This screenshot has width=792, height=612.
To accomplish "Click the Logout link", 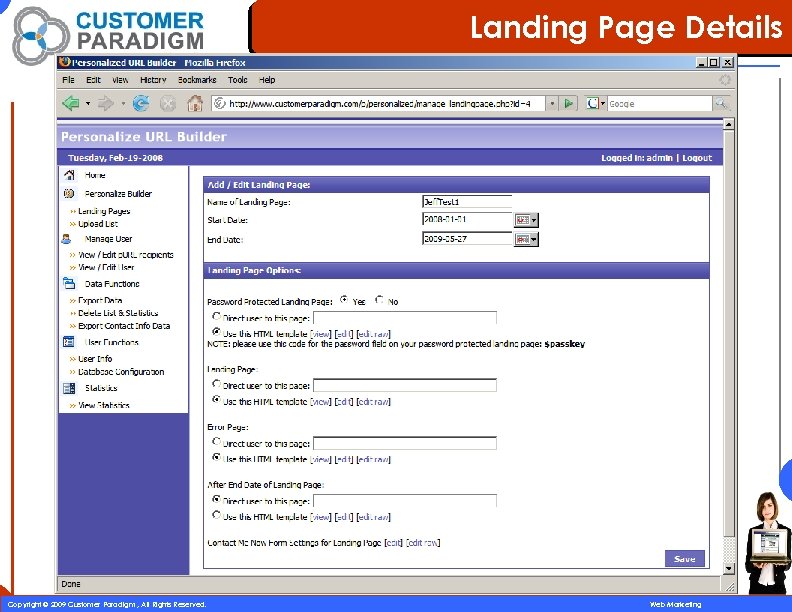I will [x=697, y=158].
